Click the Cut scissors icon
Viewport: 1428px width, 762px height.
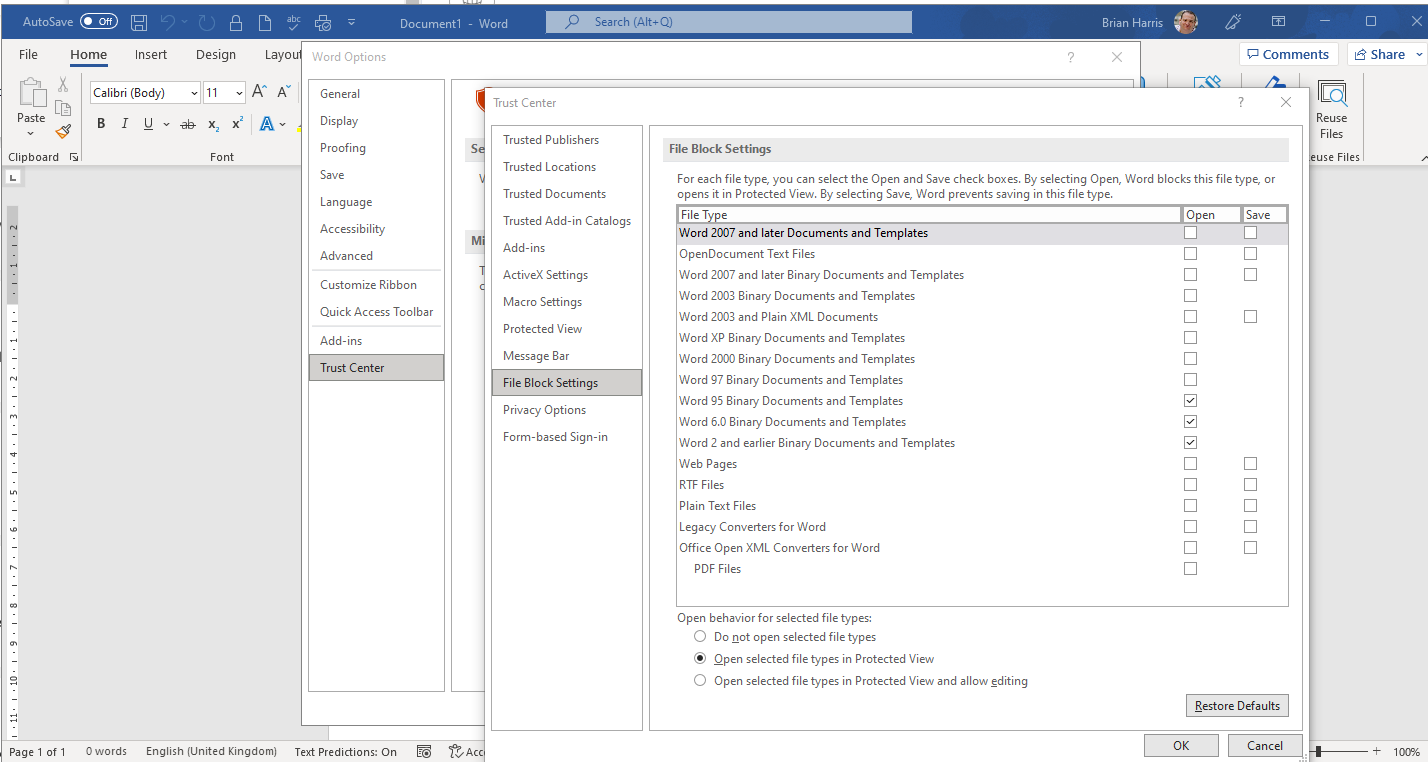[x=63, y=85]
